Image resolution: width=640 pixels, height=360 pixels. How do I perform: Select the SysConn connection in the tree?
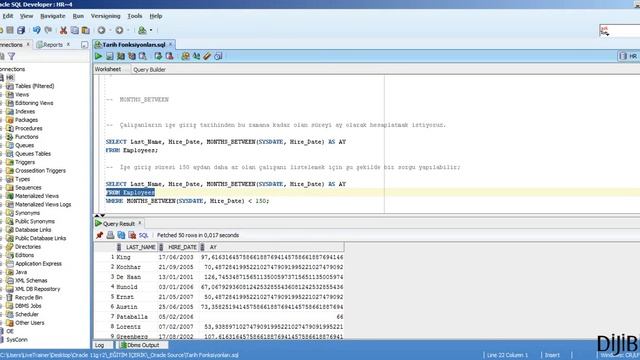coord(17,340)
